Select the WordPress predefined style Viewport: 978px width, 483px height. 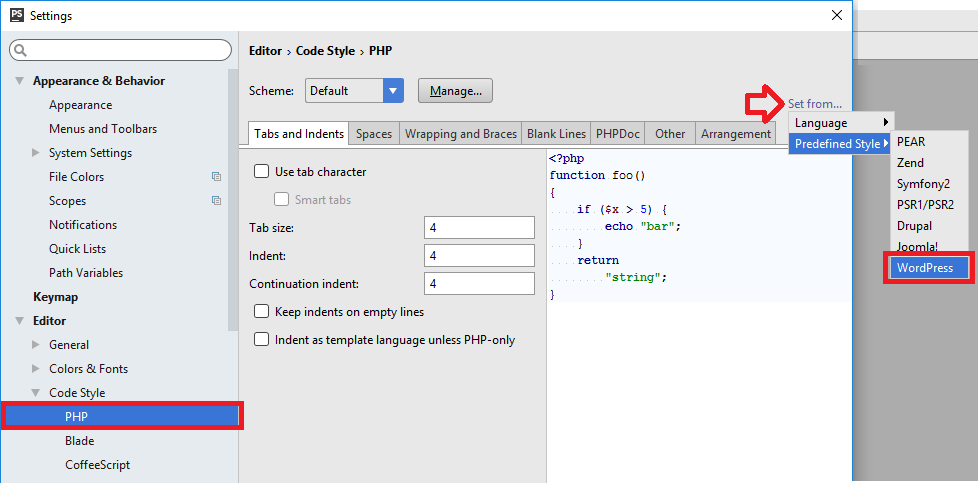[929, 268]
